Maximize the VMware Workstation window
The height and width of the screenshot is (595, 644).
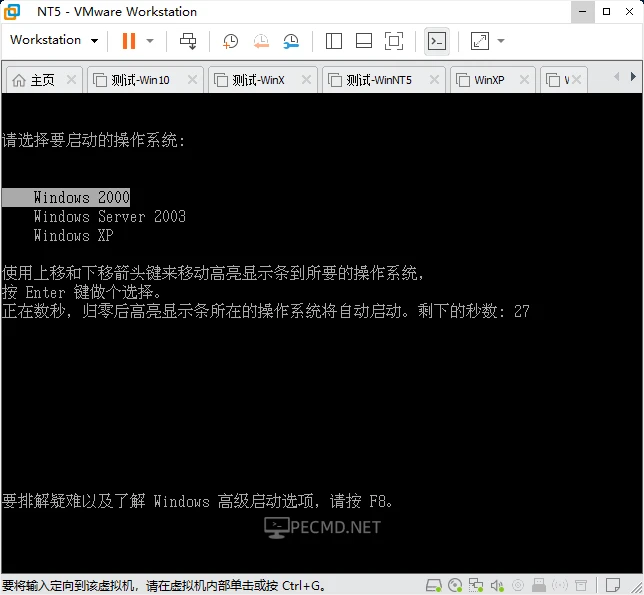tap(606, 11)
